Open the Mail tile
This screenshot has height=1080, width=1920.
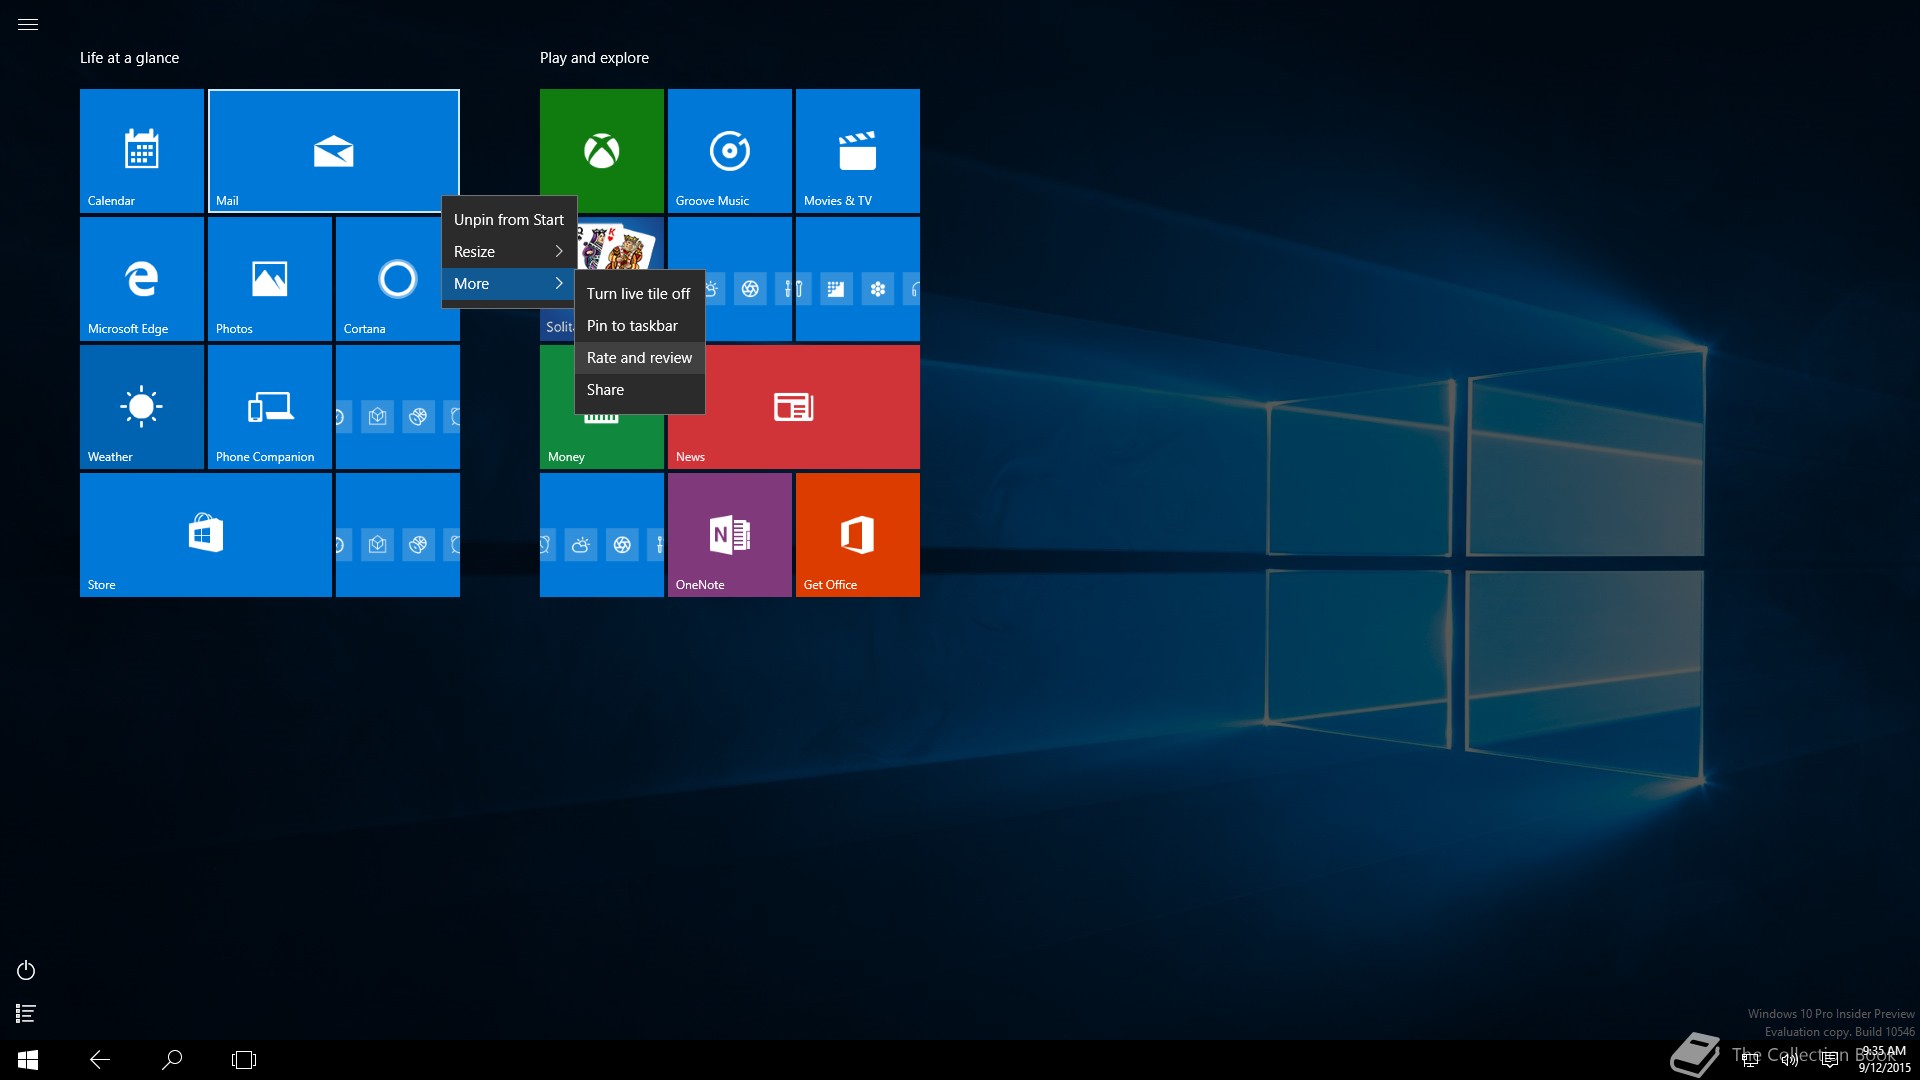334,151
